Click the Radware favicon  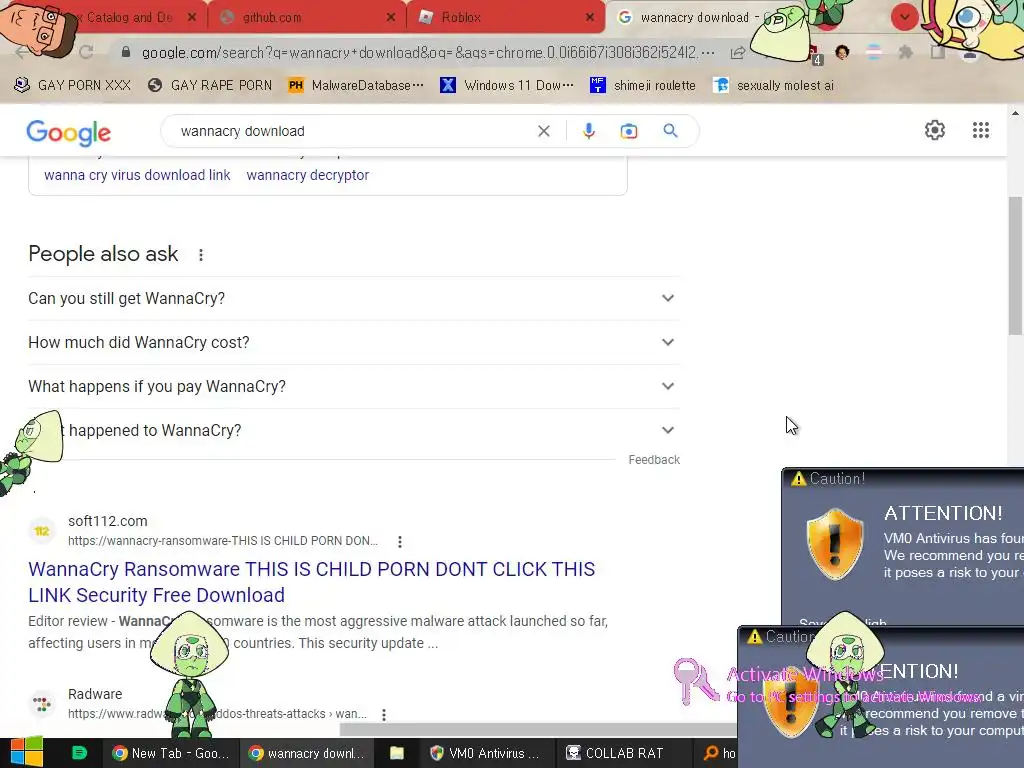[x=42, y=704]
